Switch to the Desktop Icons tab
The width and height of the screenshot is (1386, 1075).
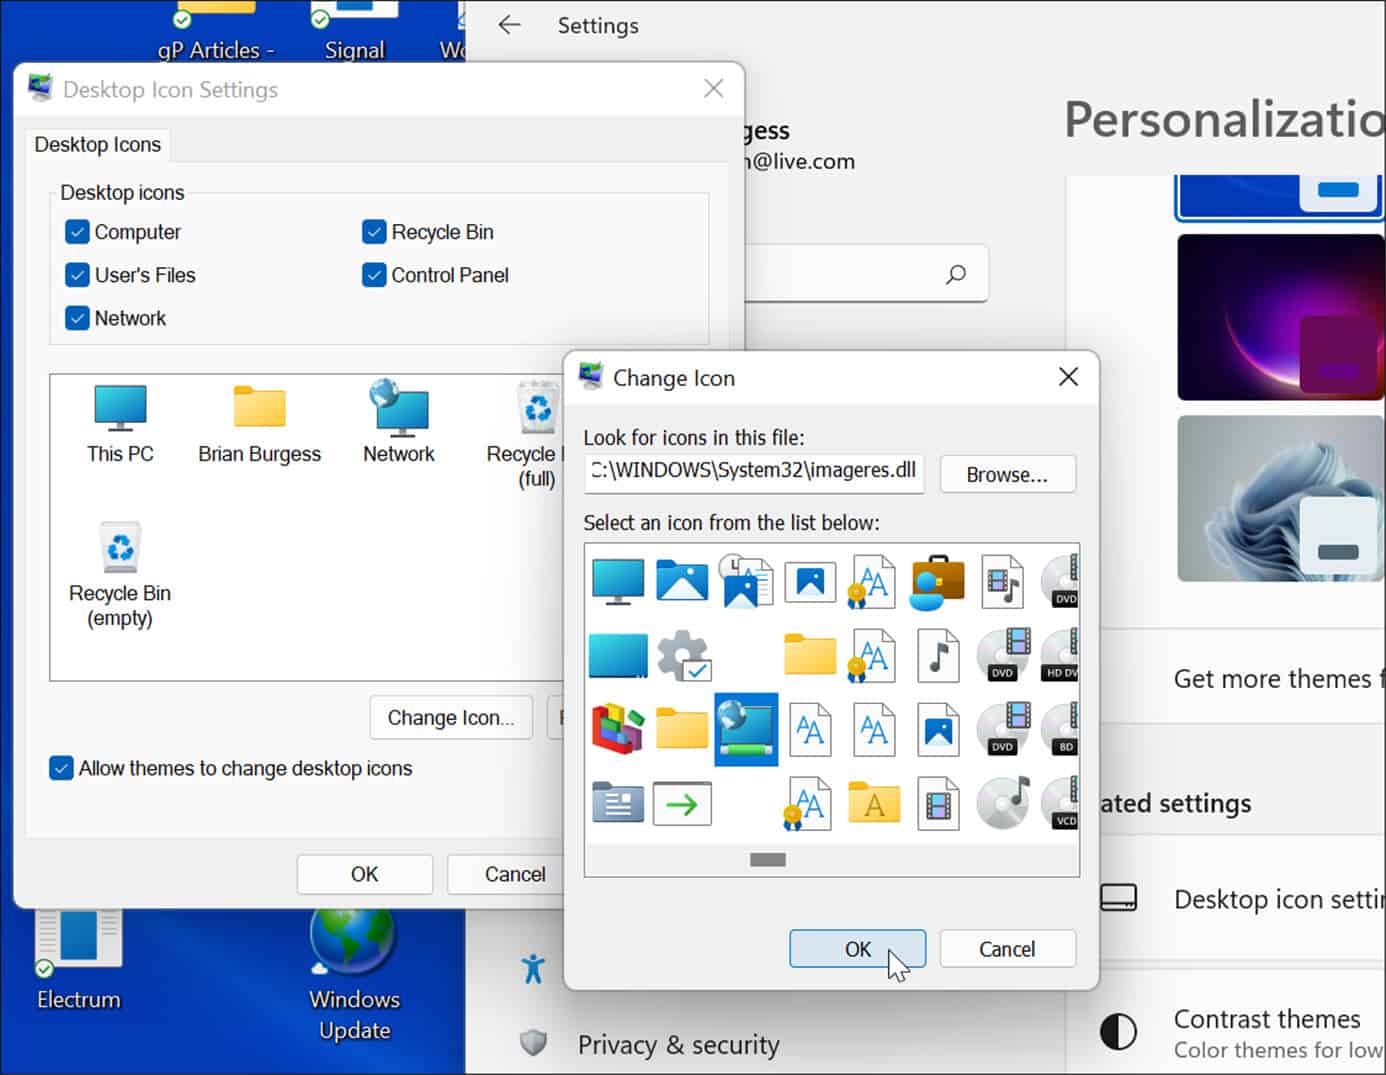click(x=97, y=144)
